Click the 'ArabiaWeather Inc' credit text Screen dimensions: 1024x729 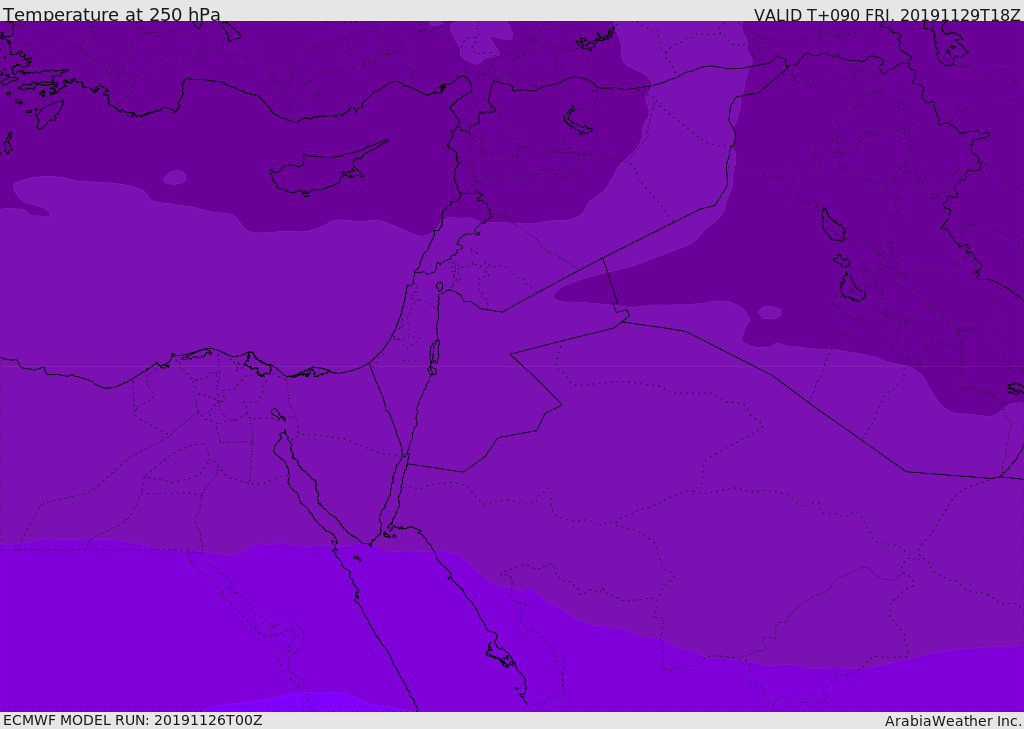(x=953, y=721)
